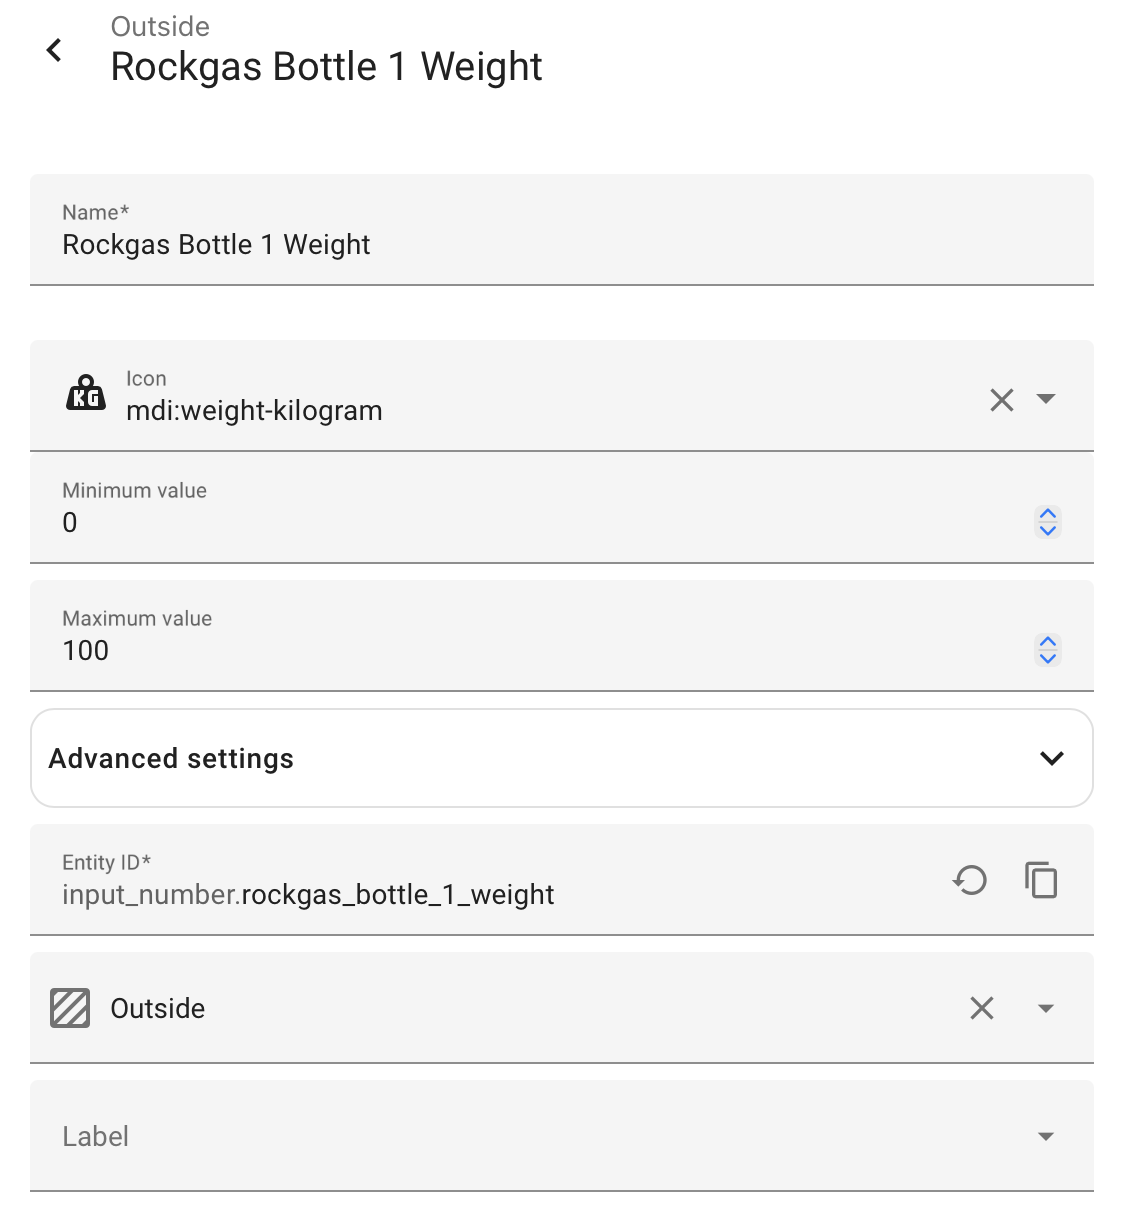This screenshot has width=1128, height=1212.
Task: Click the weight-kilogram icon preview
Action: 86,393
